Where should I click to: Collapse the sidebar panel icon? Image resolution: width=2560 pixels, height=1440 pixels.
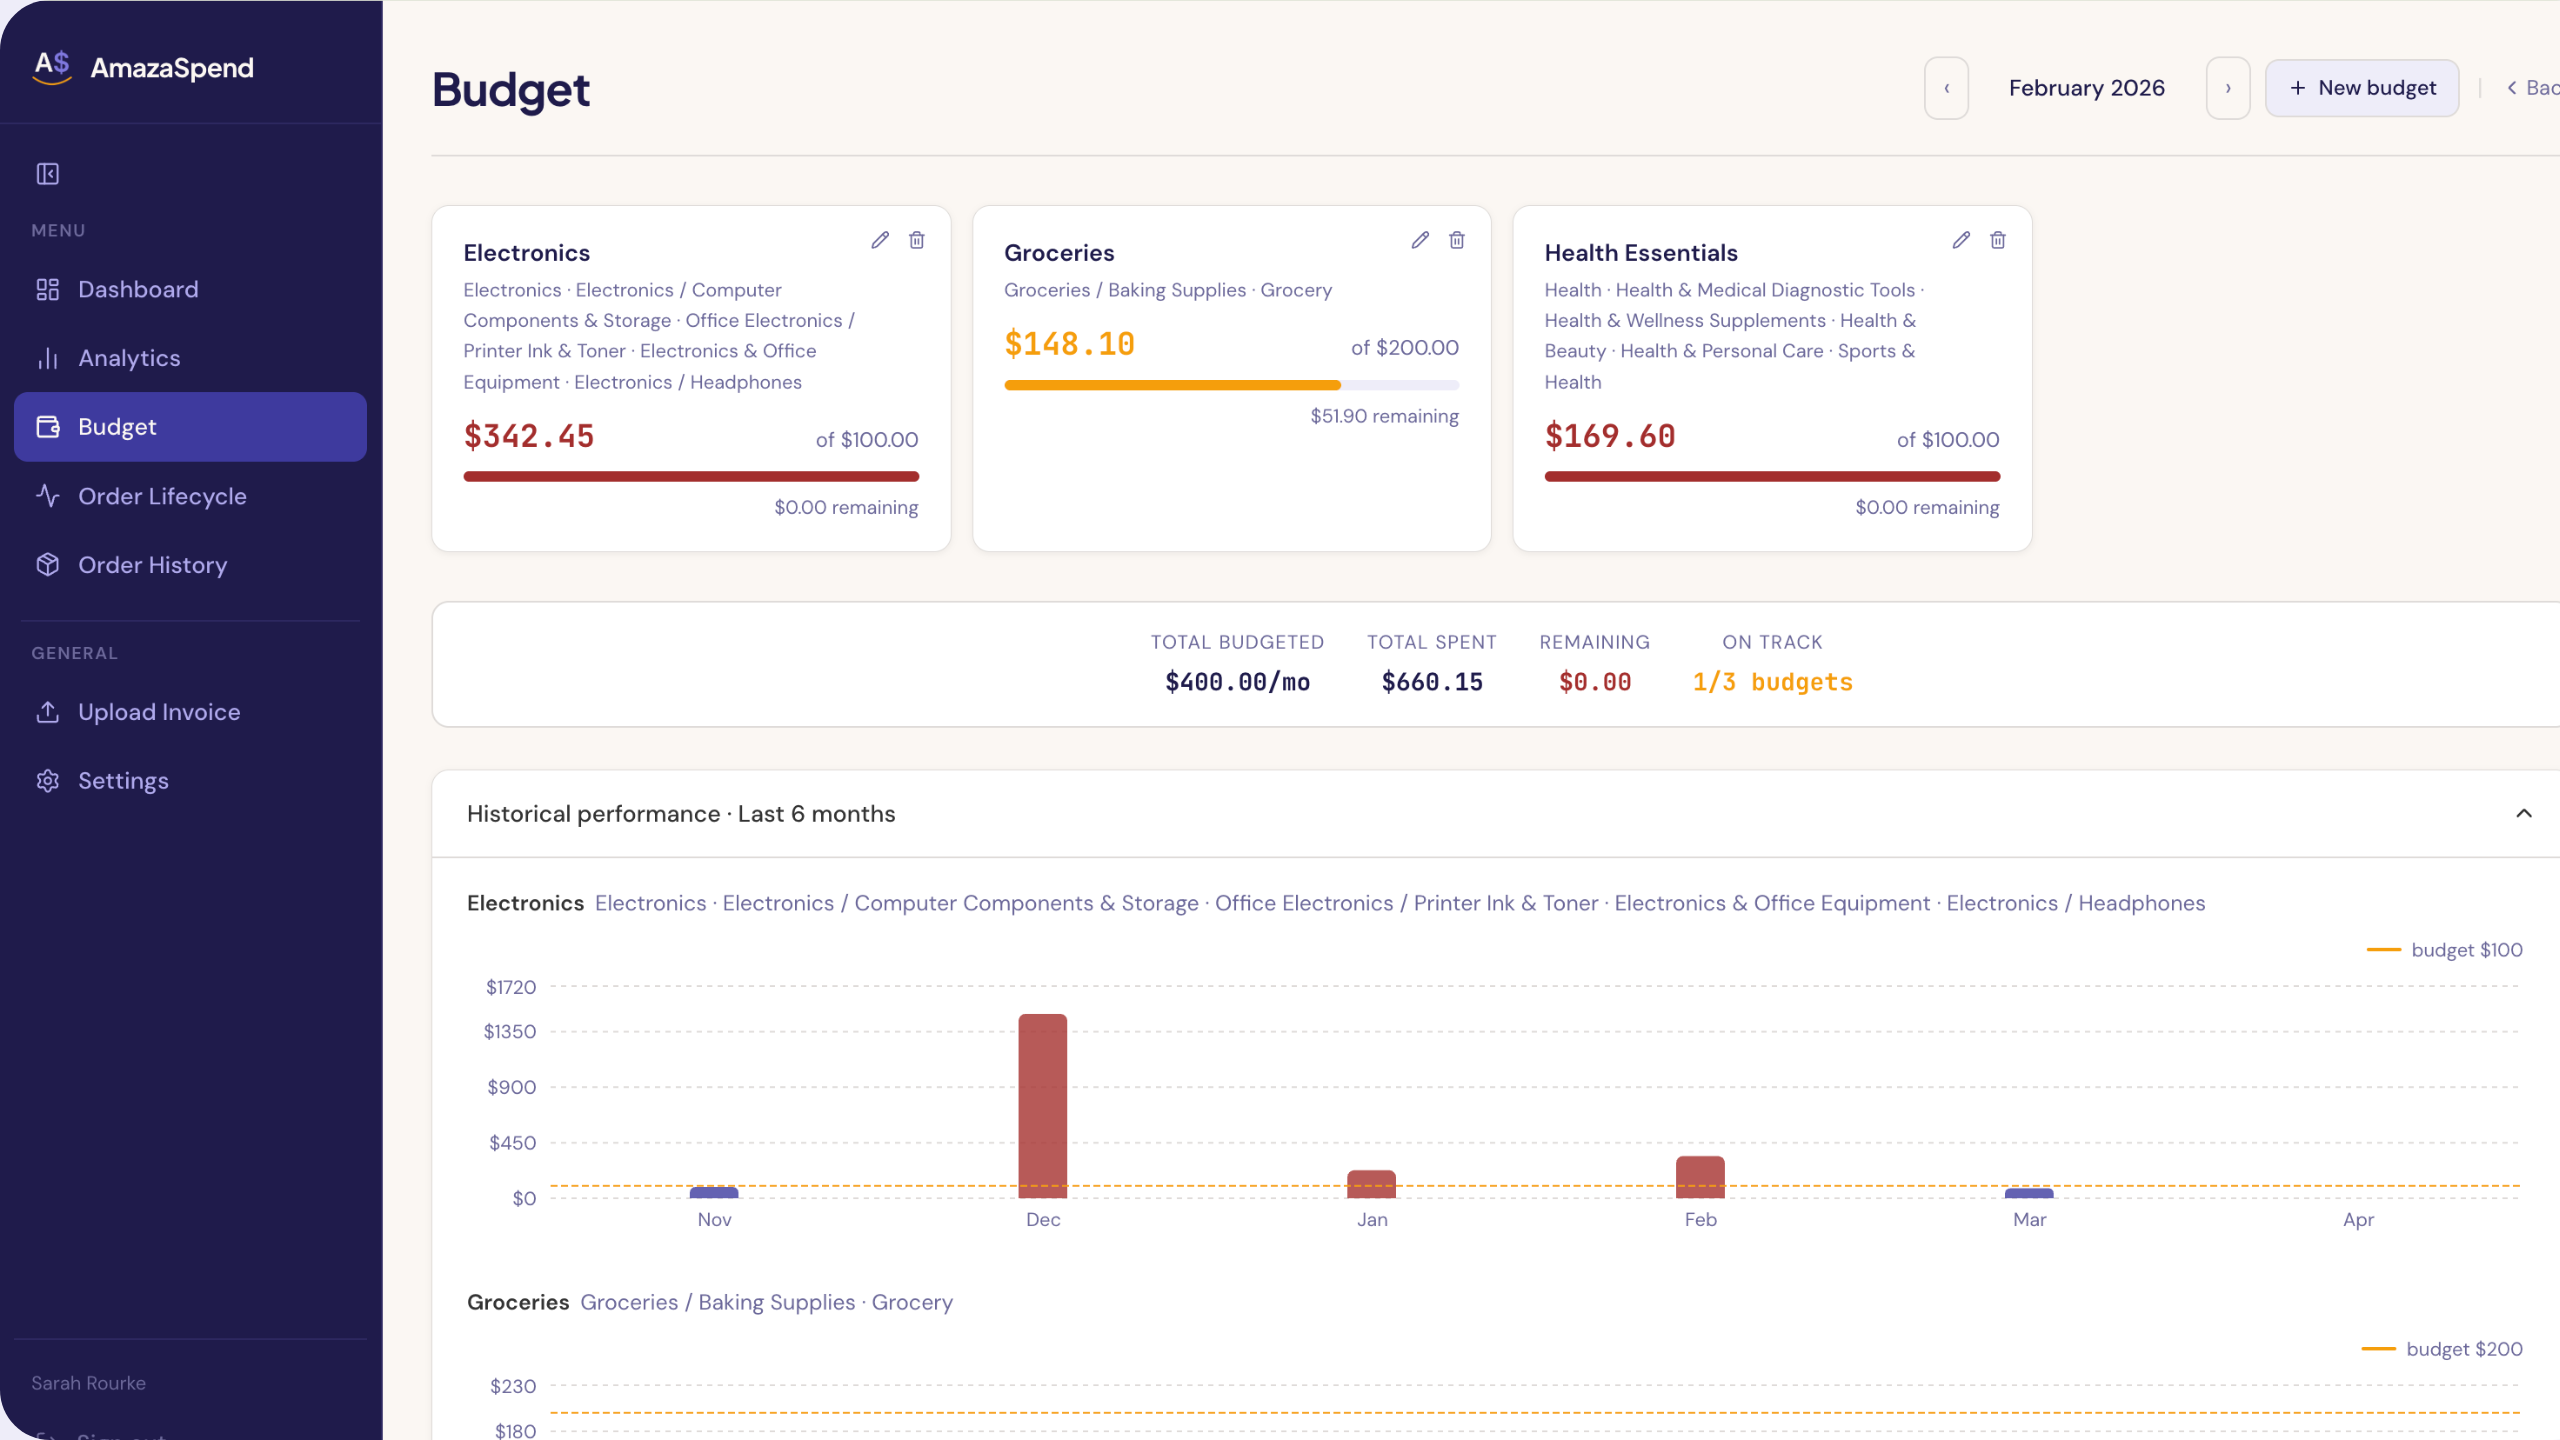click(48, 174)
